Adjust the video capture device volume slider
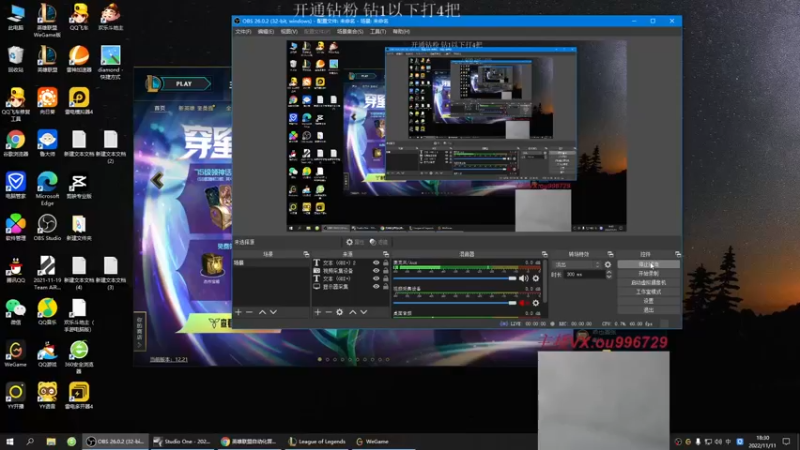The height and width of the screenshot is (450, 800). pos(455,303)
